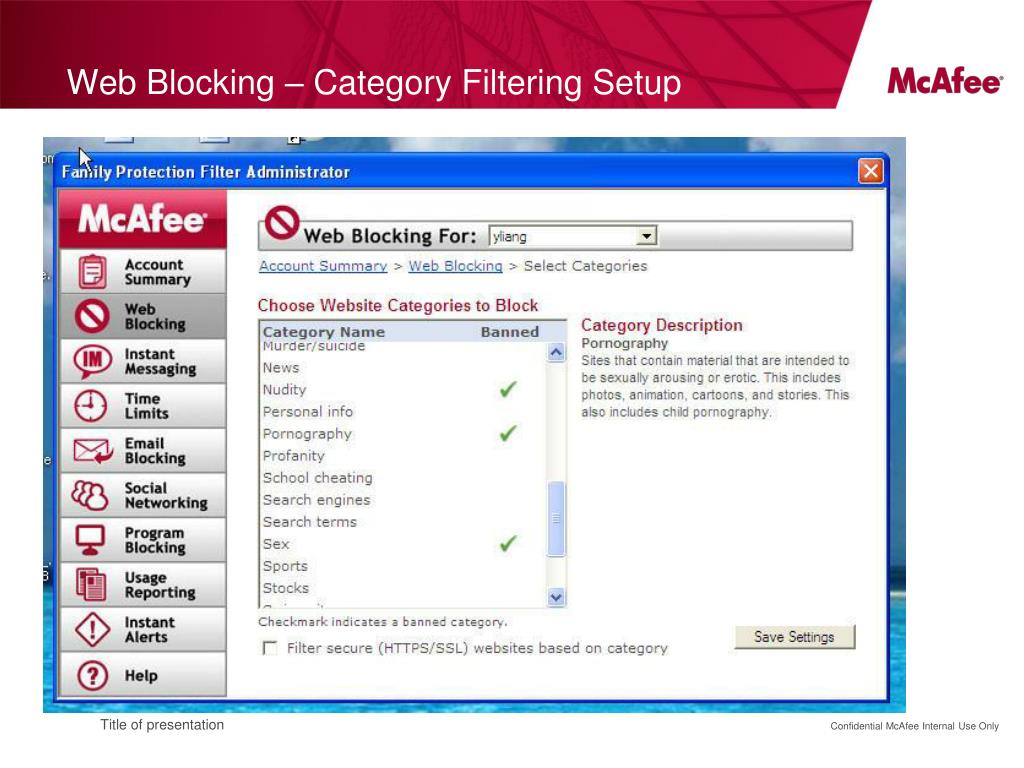This screenshot has height=768, width=1024.
Task: Select the Nudity category name
Action: pyautogui.click(x=284, y=390)
